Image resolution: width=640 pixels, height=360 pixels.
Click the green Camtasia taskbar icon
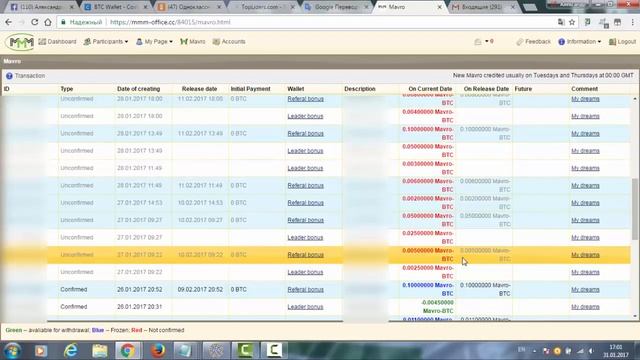point(245,351)
